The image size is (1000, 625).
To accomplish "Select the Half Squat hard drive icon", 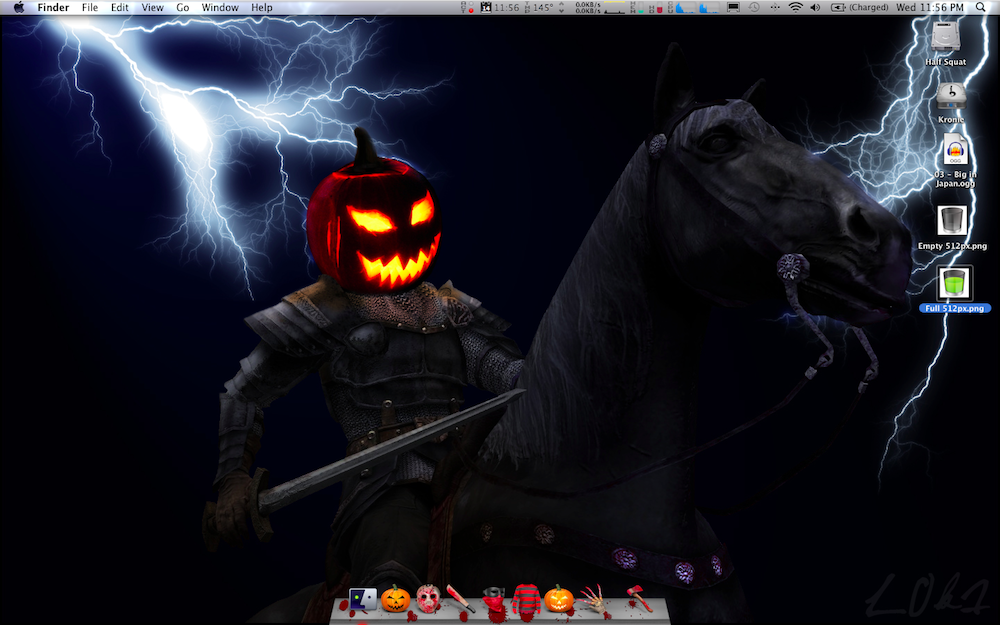I will pyautogui.click(x=946, y=37).
